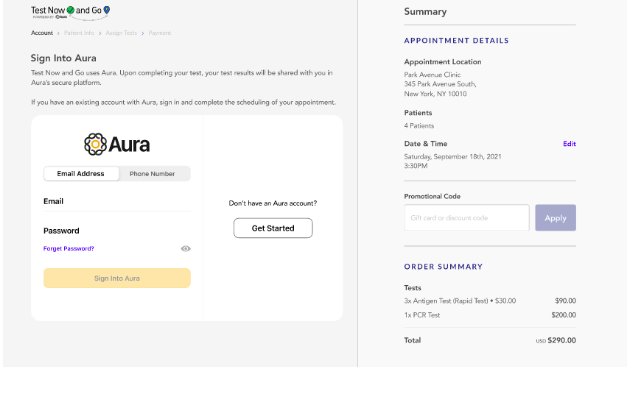Select the '1x PCR Test' line item

coord(422,315)
